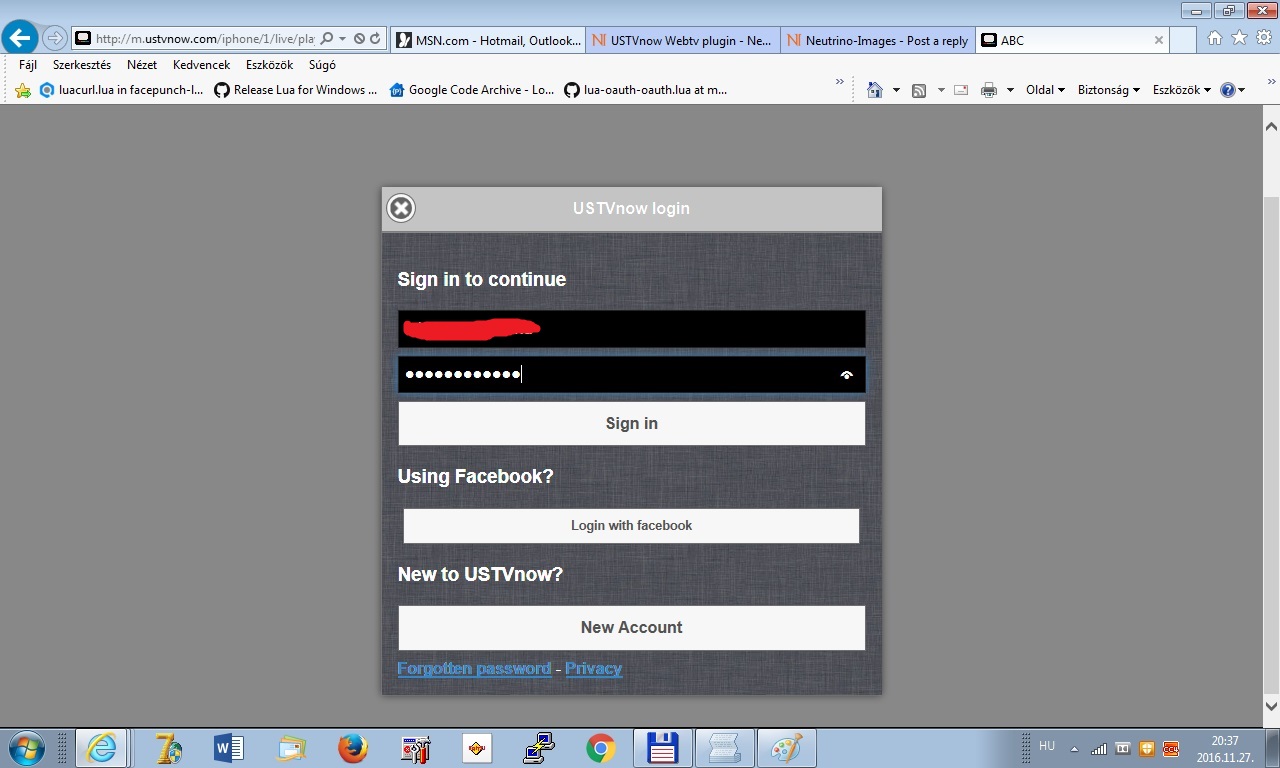Click the browser back arrow button
This screenshot has height=768, width=1280.
[x=20, y=39]
